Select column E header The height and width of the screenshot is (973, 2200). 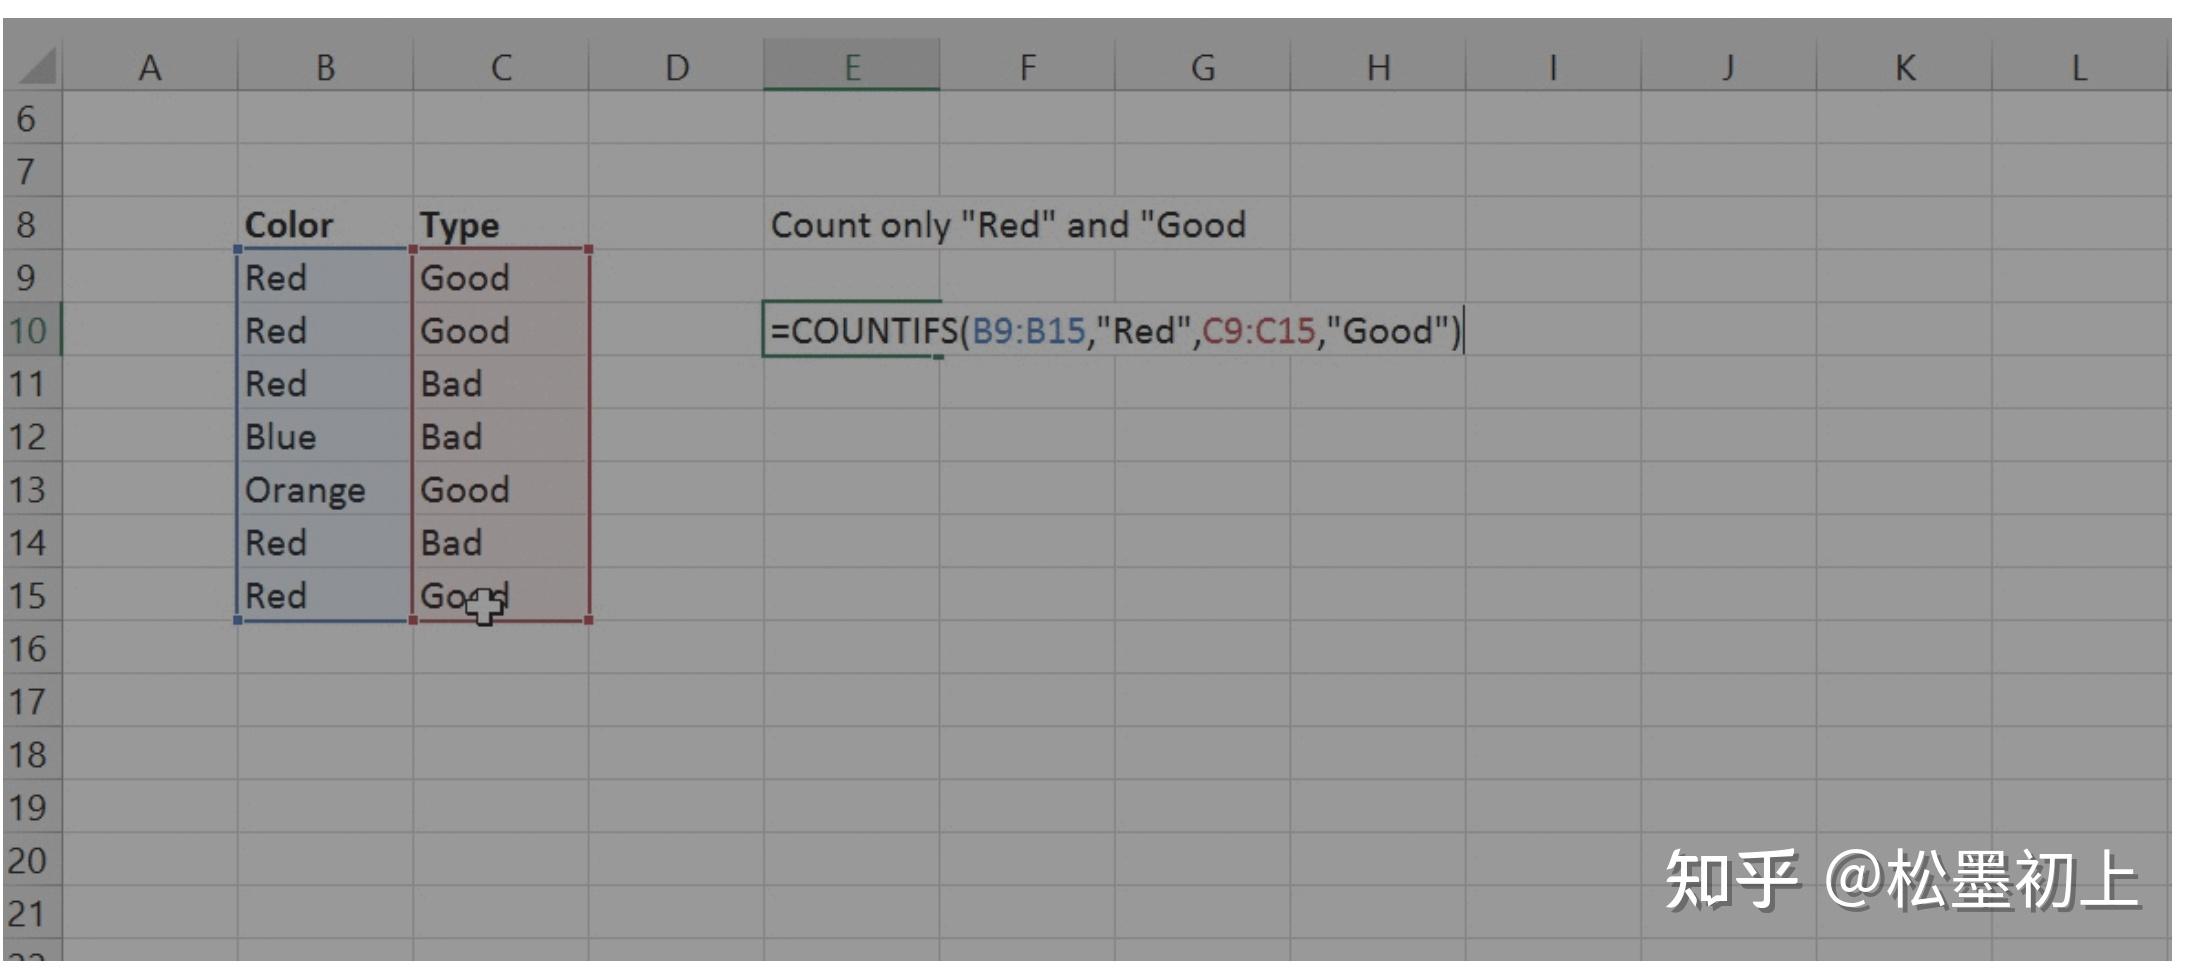(851, 65)
